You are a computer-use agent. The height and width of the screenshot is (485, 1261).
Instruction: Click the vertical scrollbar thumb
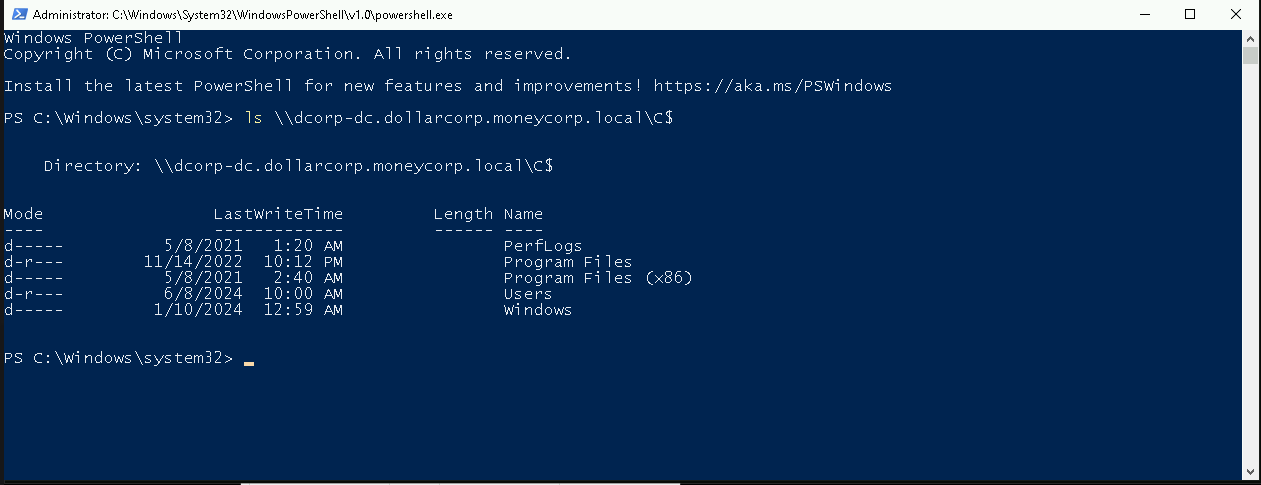(1251, 55)
